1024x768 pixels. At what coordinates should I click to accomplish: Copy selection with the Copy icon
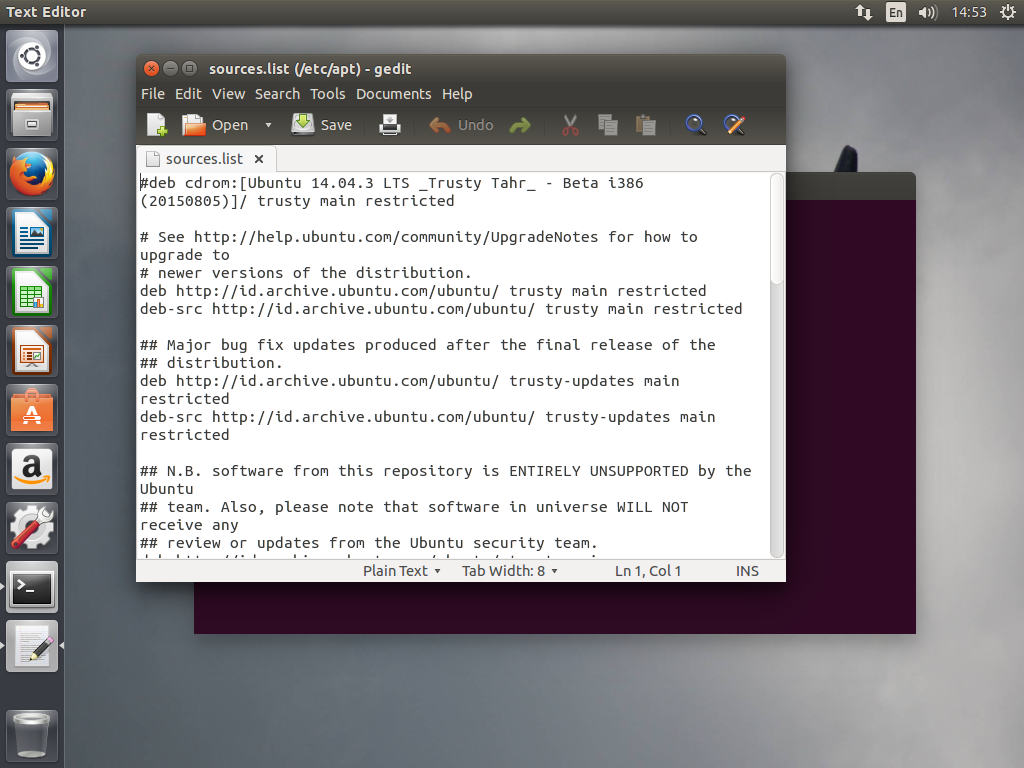click(x=607, y=125)
